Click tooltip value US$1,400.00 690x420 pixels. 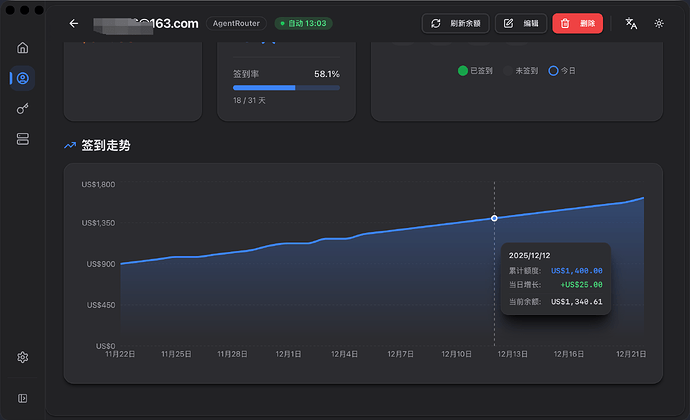pyautogui.click(x=576, y=271)
